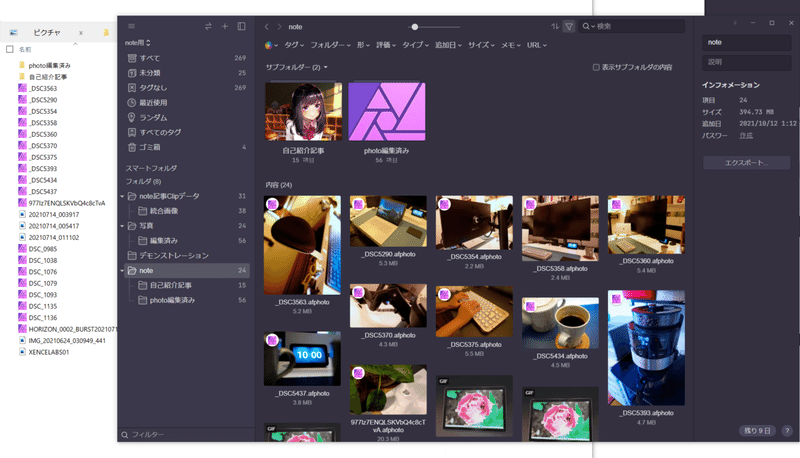Select _DSC5375 file in Explorer
Screen dimensions: 800x458
pos(43,157)
